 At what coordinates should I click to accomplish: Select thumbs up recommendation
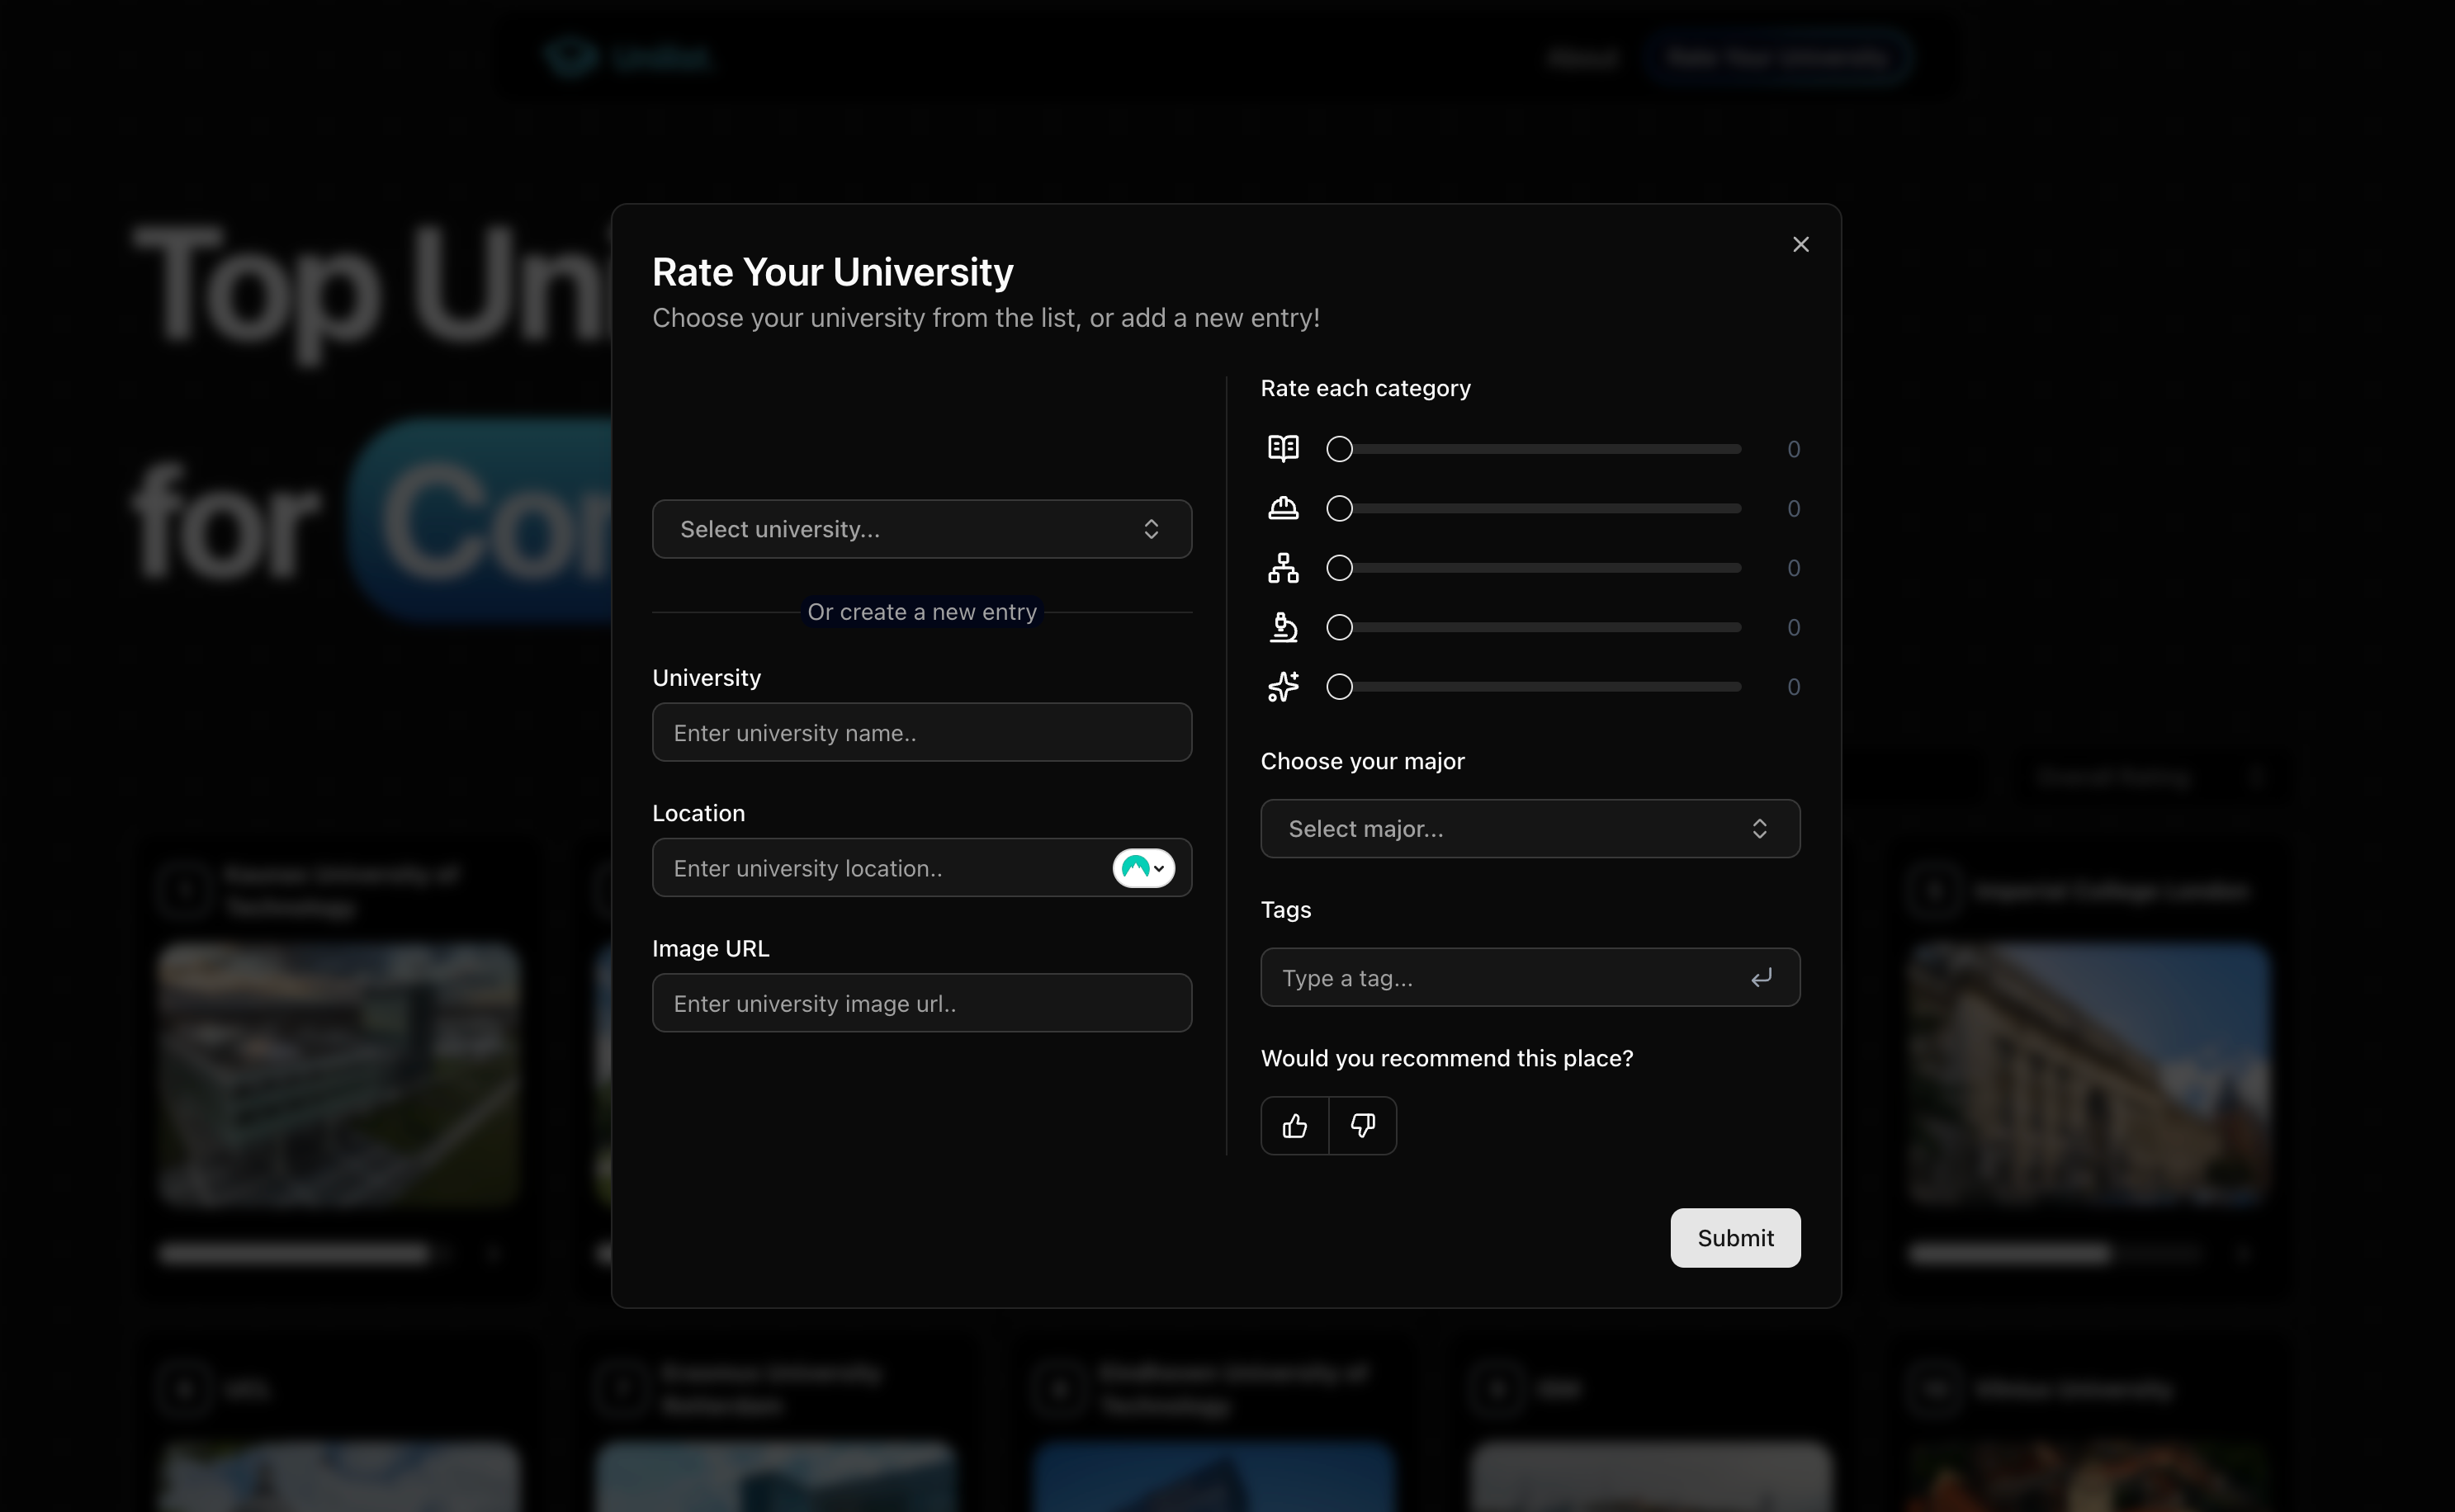pos(1294,1126)
